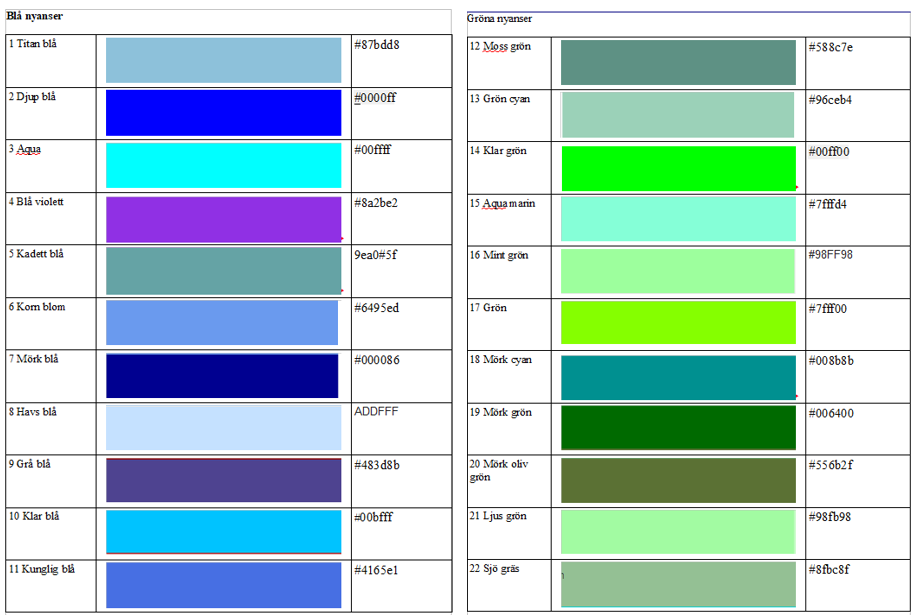Image resolution: width=914 pixels, height=615 pixels.
Task: Click the hex code #4165e1
Action: [x=376, y=570]
